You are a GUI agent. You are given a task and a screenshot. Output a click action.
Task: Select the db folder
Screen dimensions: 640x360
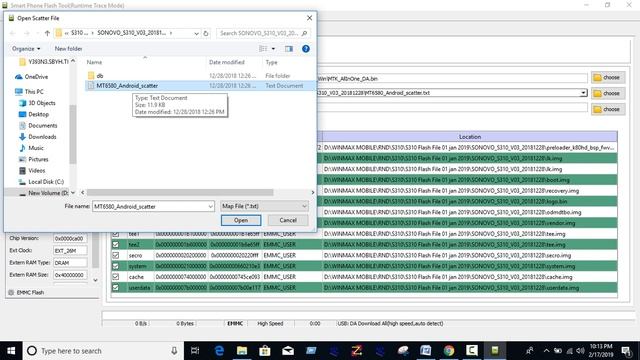100,76
